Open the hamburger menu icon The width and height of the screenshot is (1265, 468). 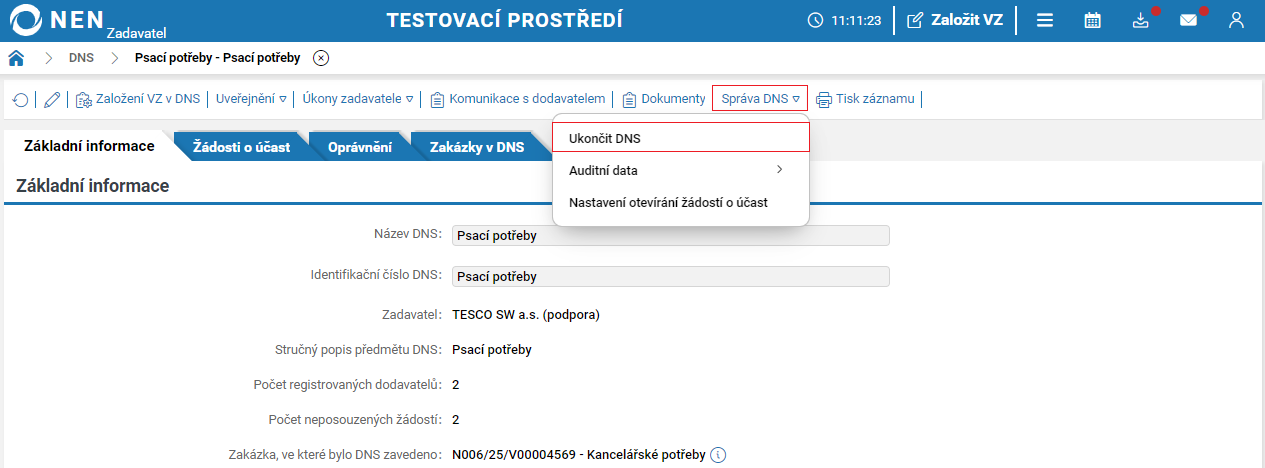click(1045, 20)
